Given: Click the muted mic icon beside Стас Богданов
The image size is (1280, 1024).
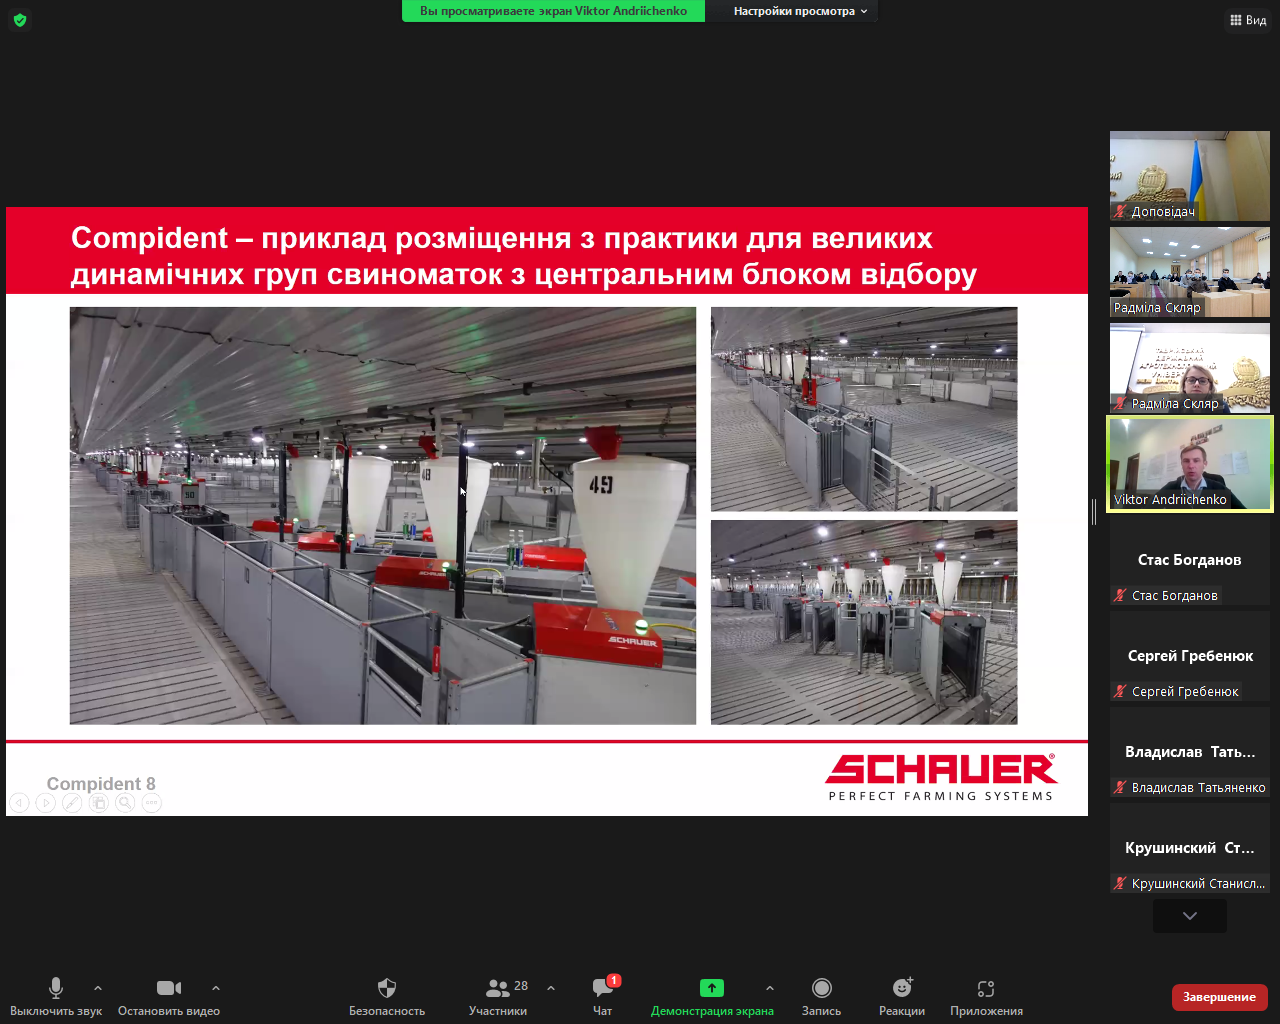Looking at the screenshot, I should pos(1121,595).
